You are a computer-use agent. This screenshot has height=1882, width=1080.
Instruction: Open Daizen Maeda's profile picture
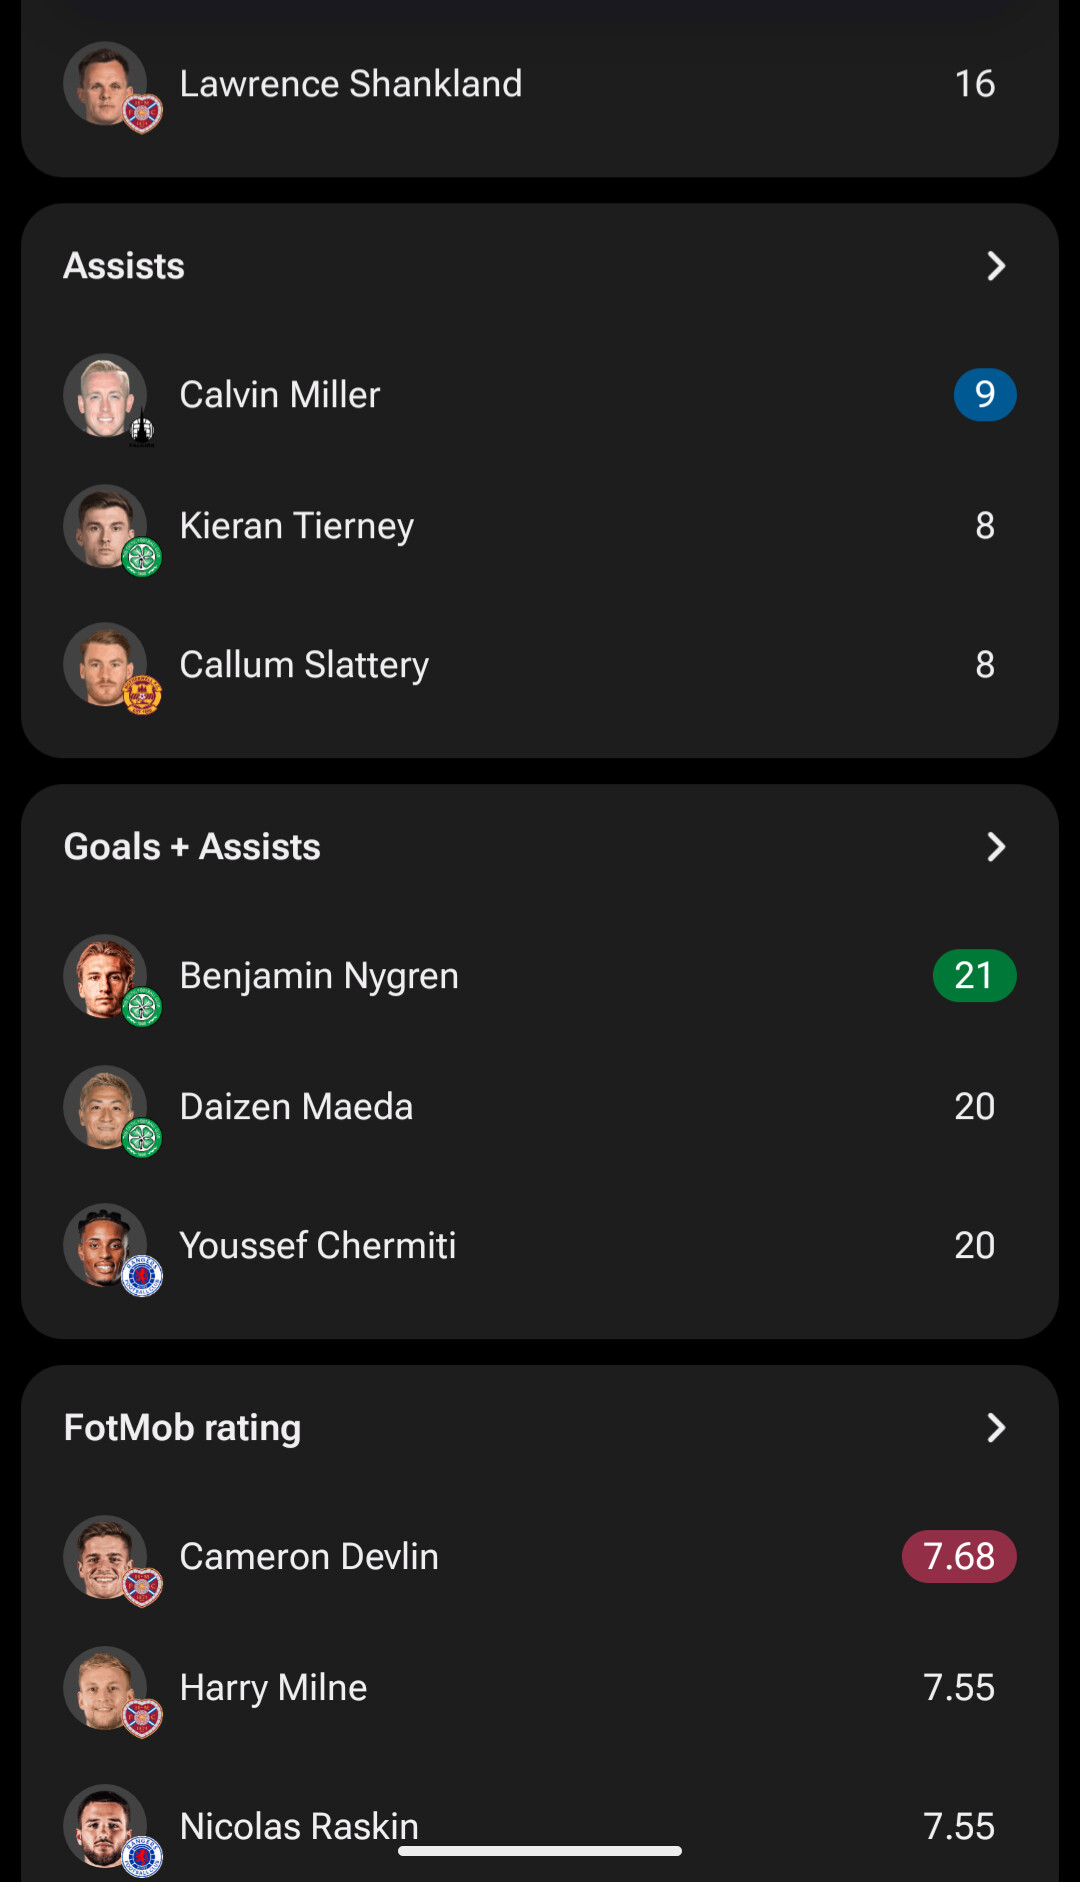105,1107
